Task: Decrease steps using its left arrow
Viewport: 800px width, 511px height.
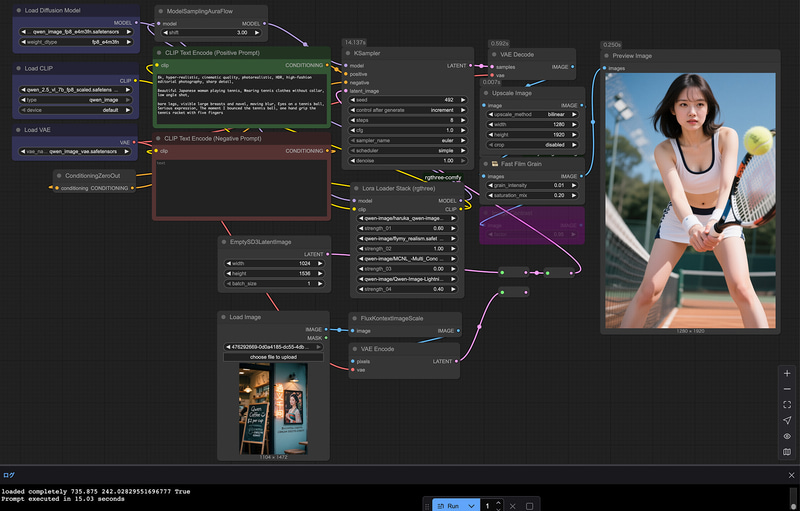Action: point(353,120)
